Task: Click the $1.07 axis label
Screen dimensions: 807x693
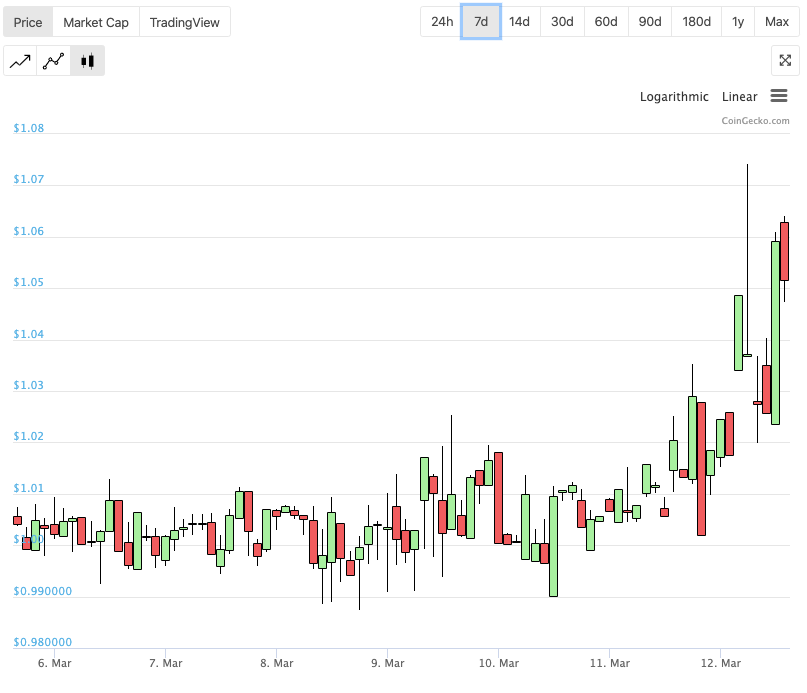Action: click(29, 179)
